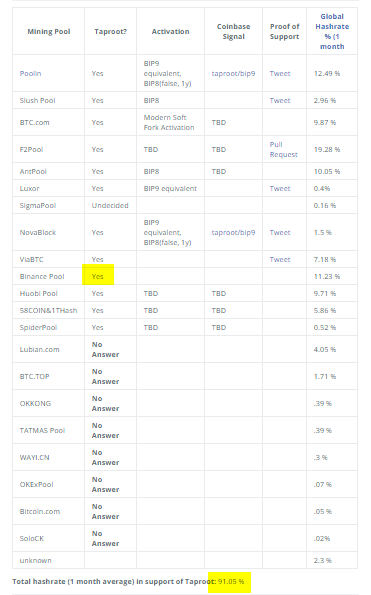Screen dimensions: 371x595
Task: Select the Coinbase Signal column header
Action: (233, 31)
